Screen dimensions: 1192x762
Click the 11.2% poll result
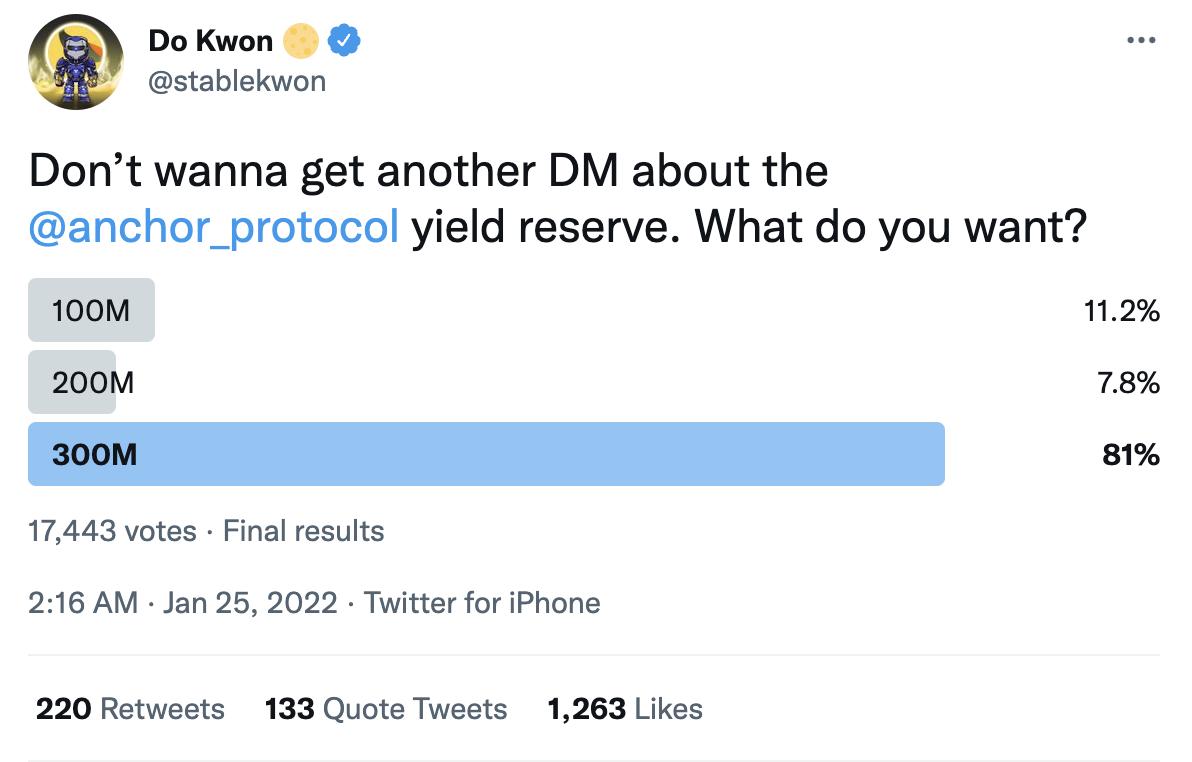[x=1122, y=311]
